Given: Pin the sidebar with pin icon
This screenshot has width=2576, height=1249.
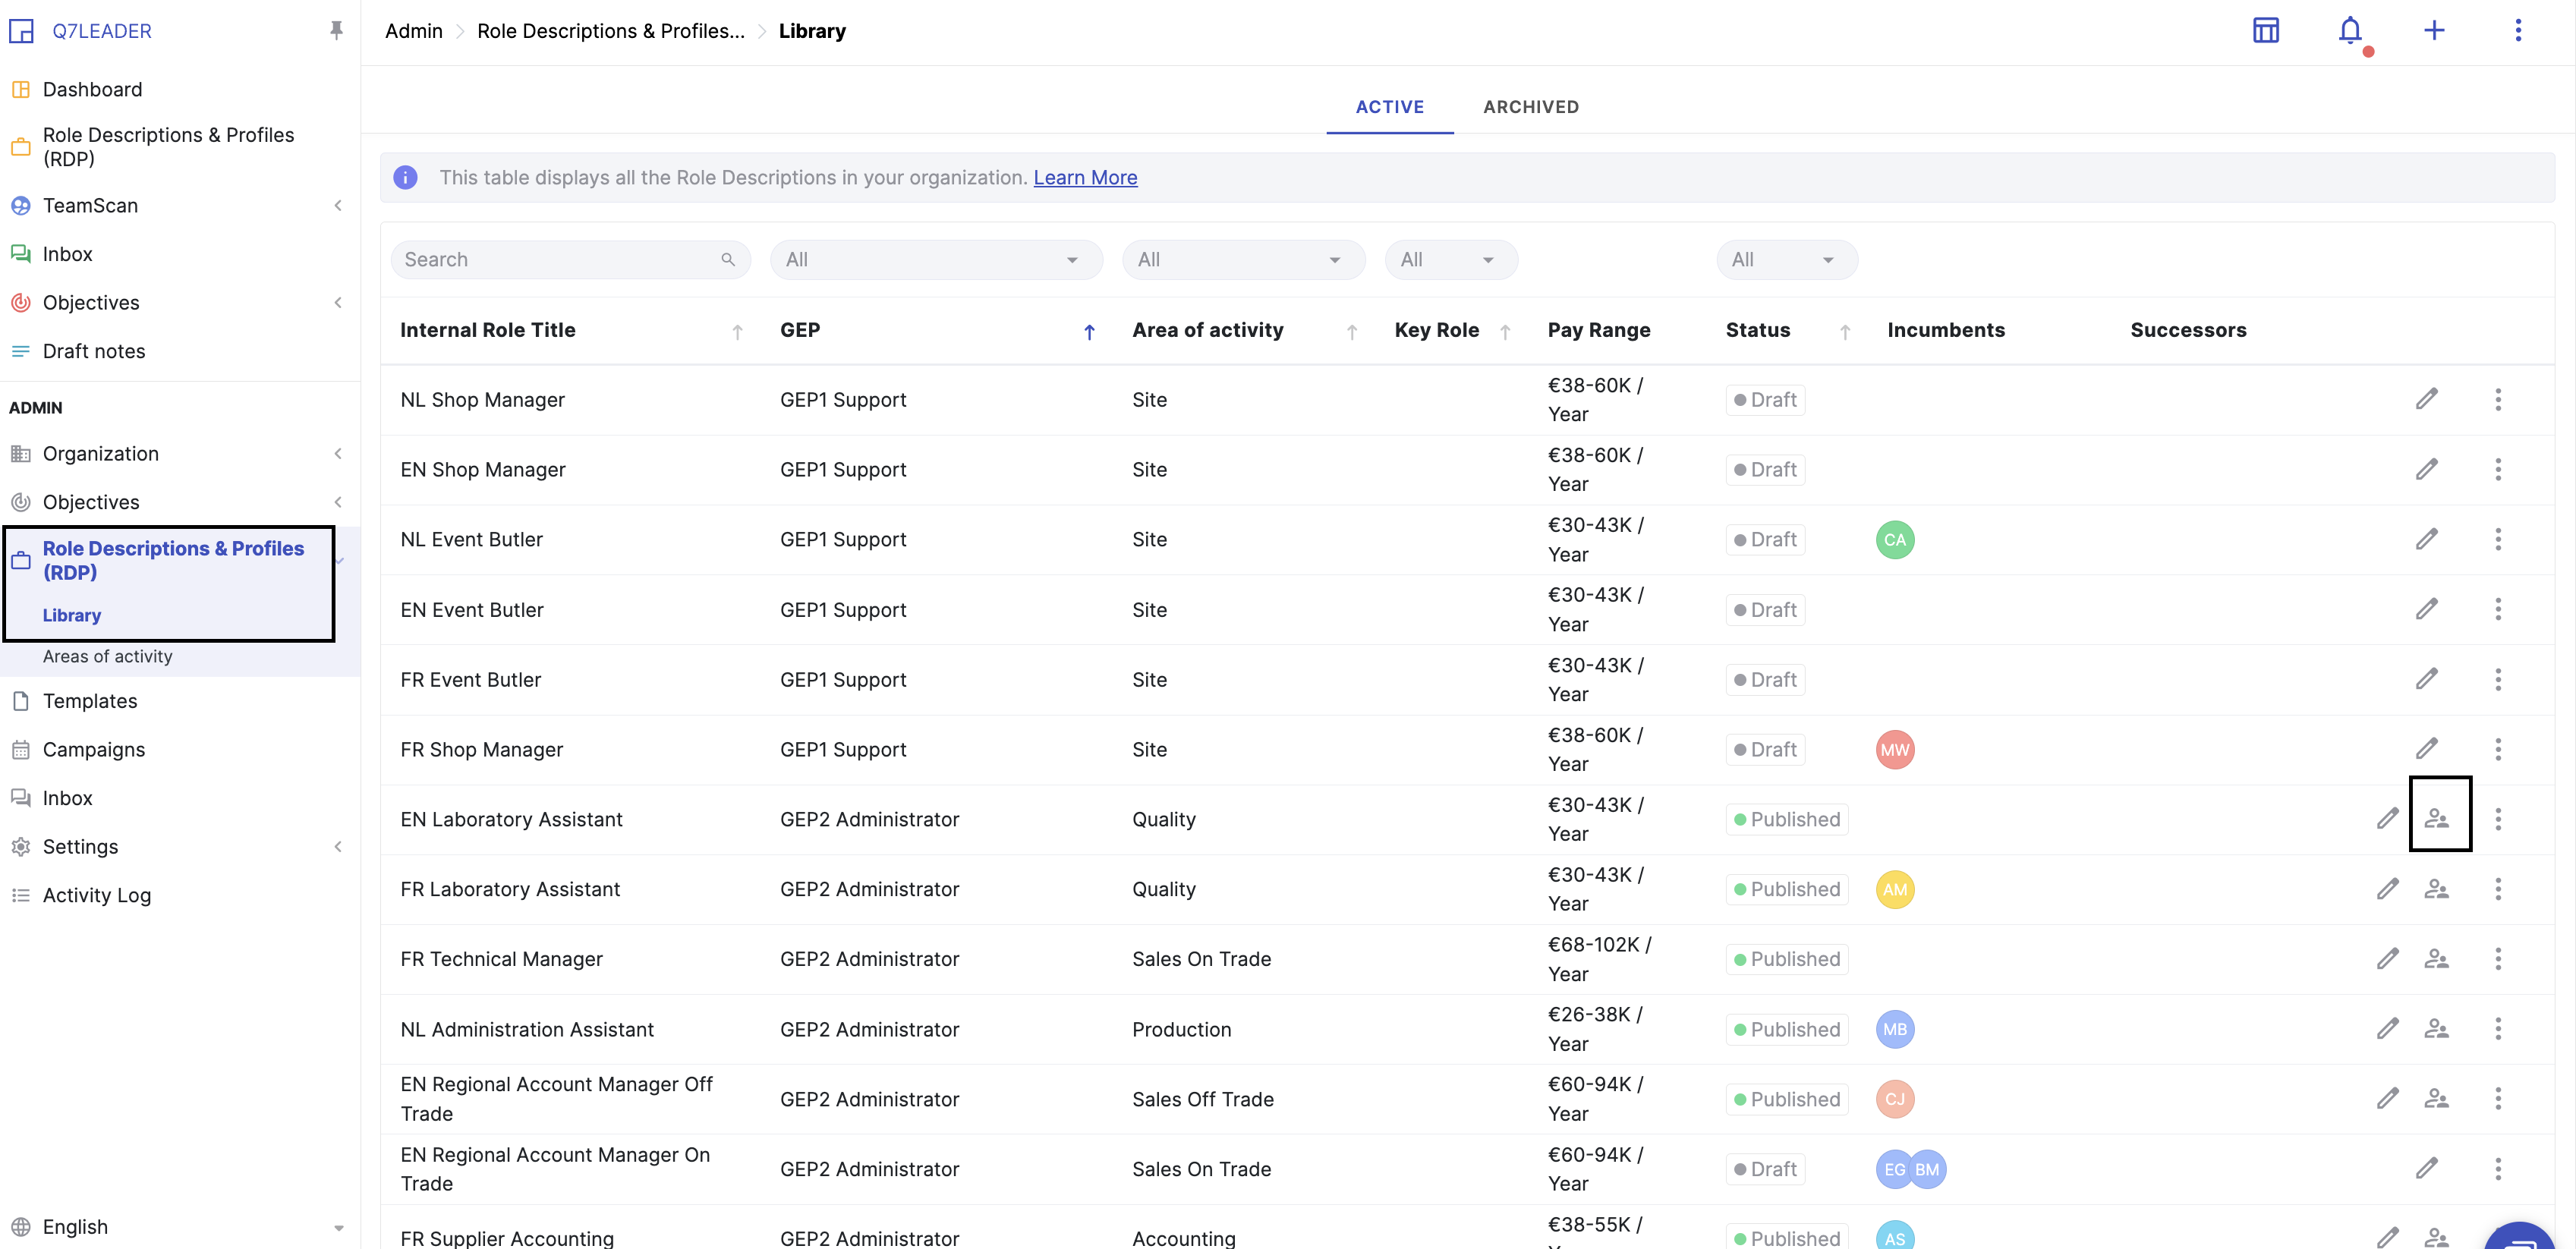Looking at the screenshot, I should click(x=336, y=31).
